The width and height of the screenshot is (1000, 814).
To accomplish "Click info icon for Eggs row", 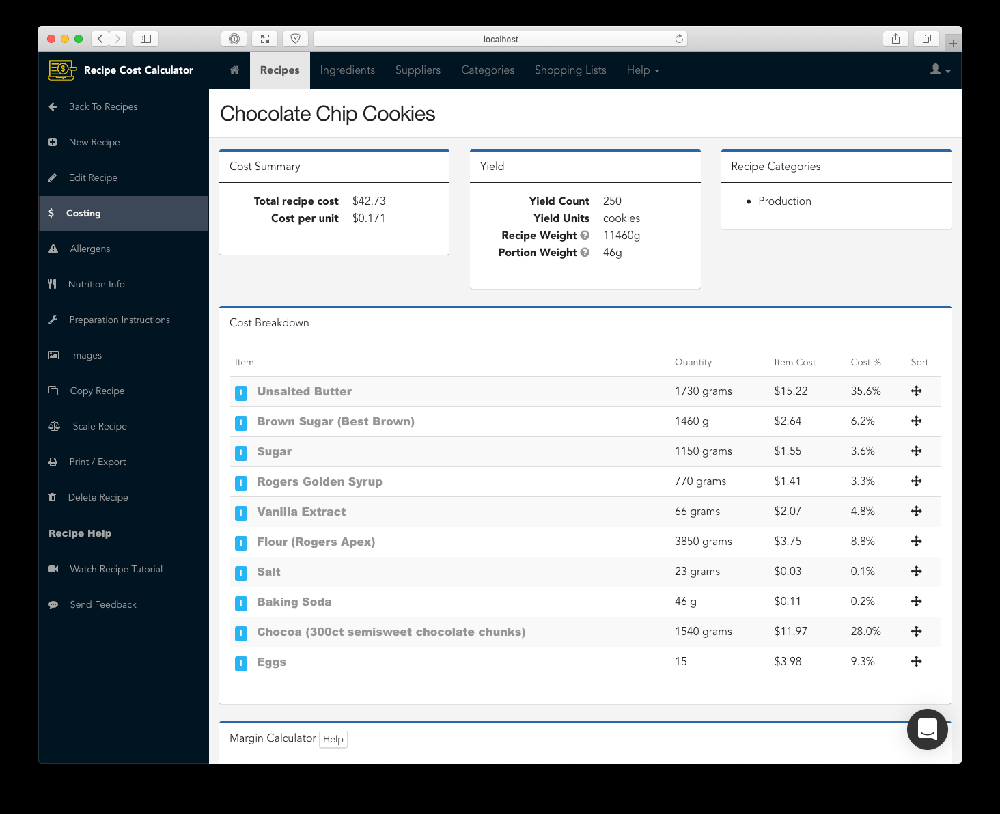I will click(241, 663).
